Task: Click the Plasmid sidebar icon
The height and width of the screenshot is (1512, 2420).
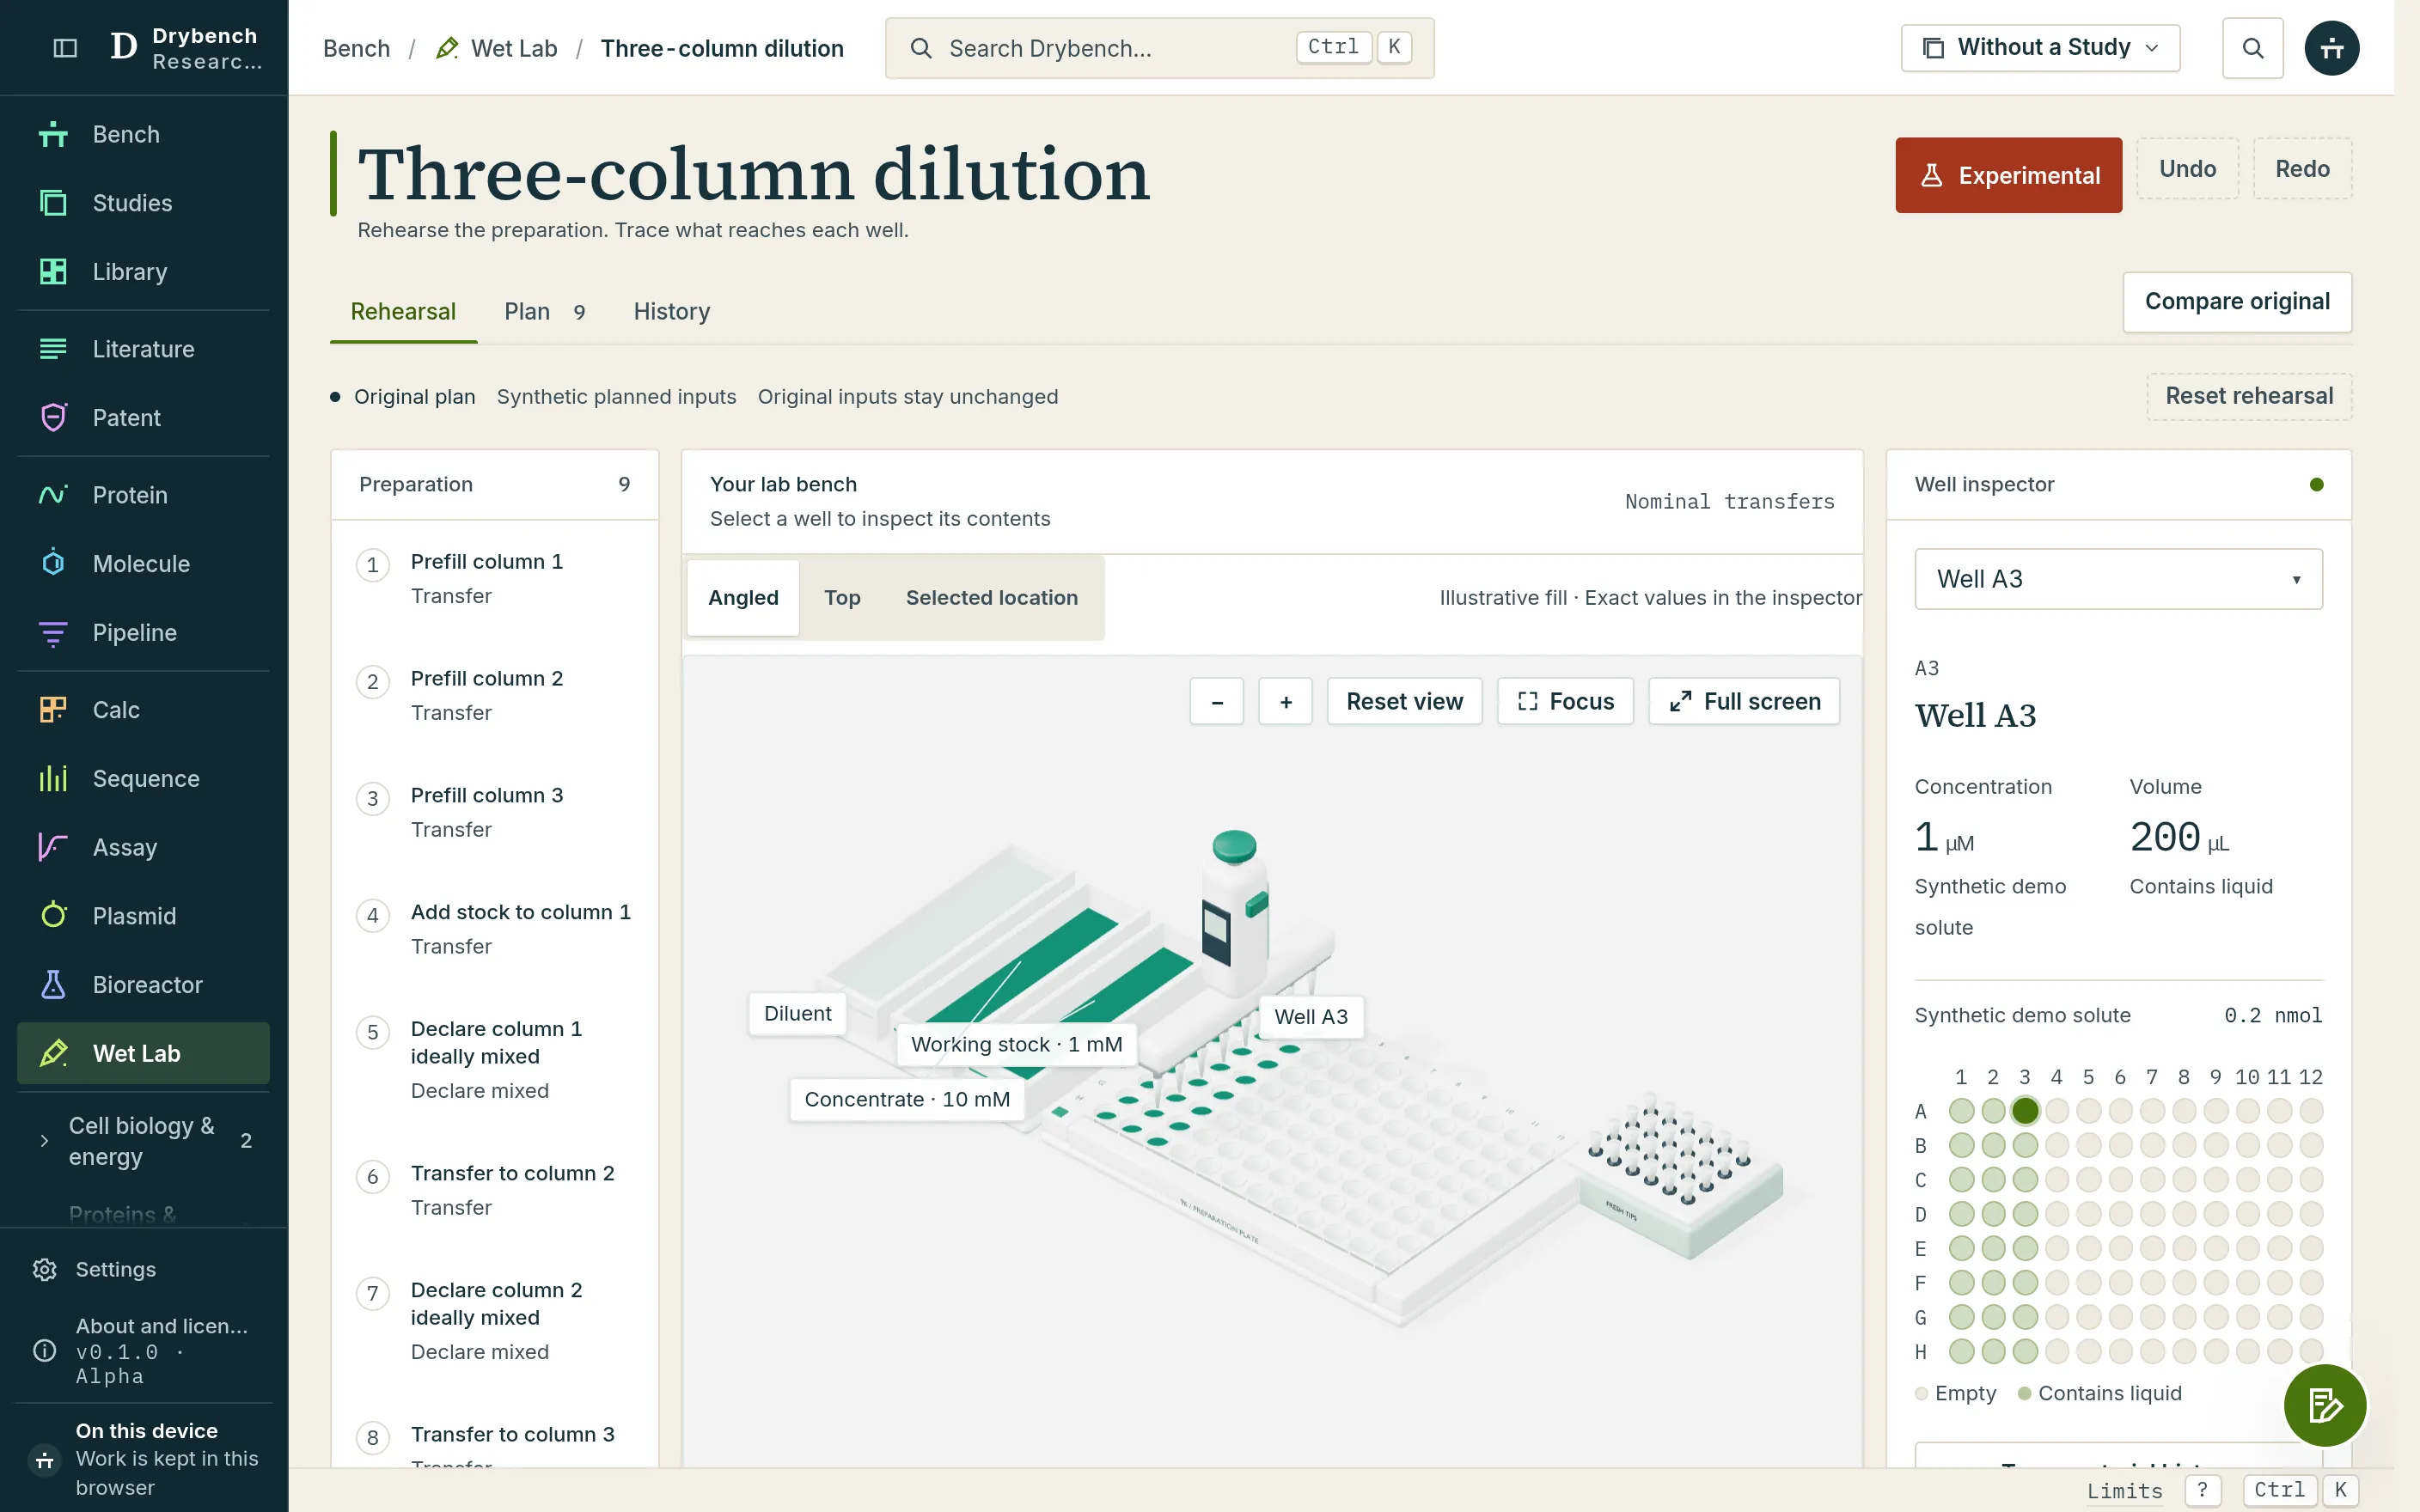Action: point(53,915)
